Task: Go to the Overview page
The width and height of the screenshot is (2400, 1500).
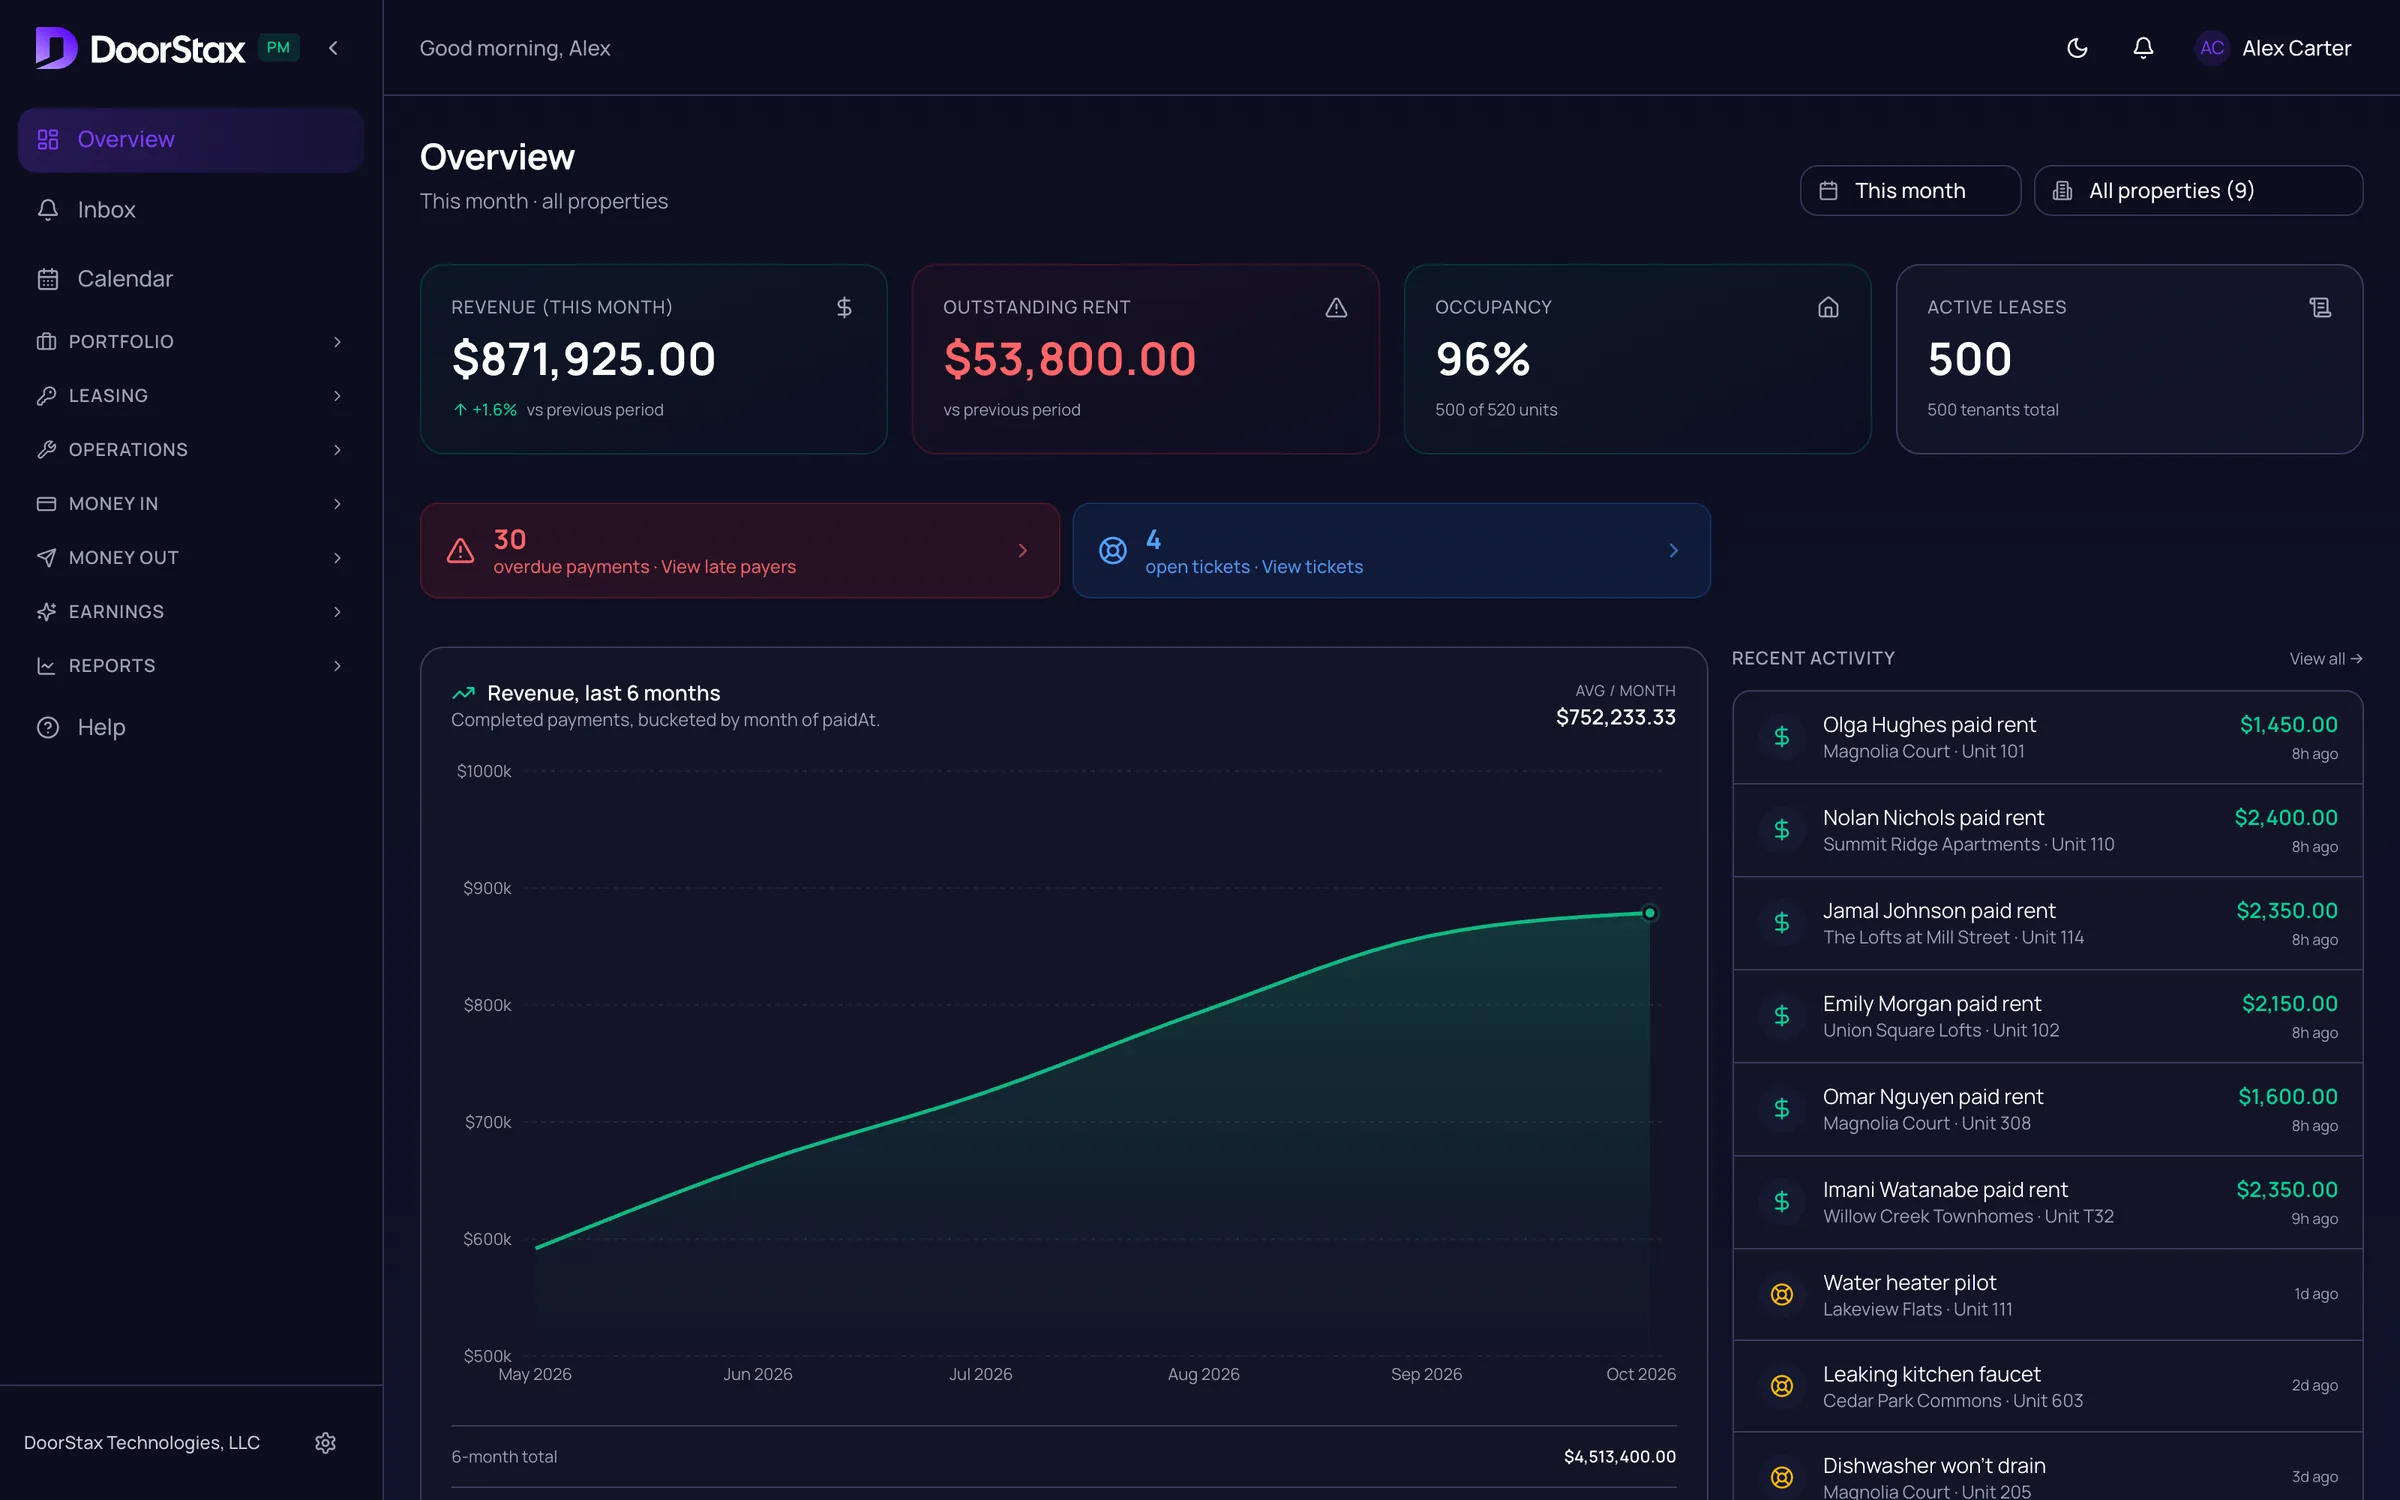Action: click(x=190, y=140)
